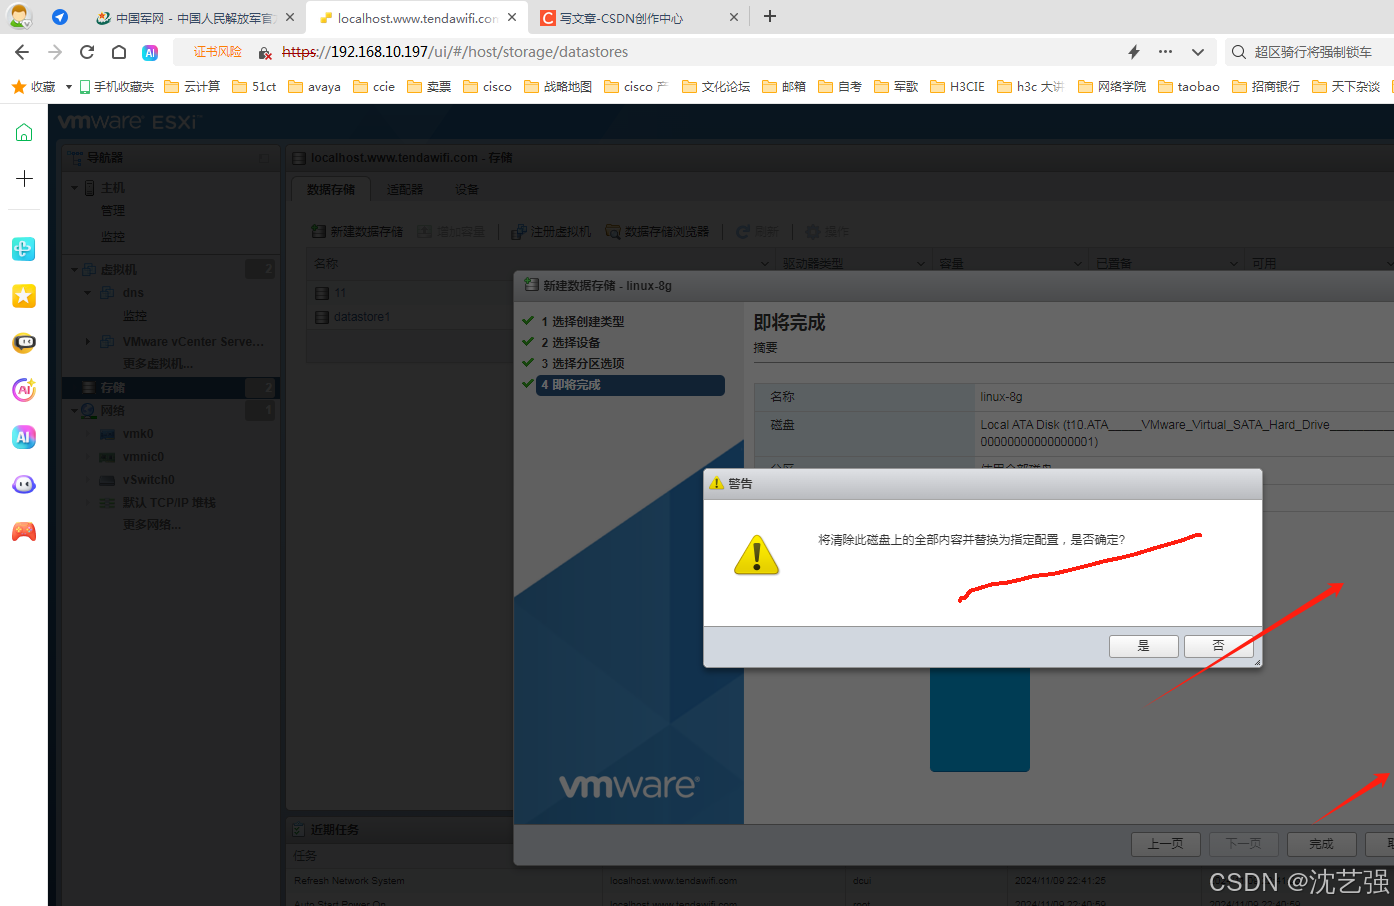Screen dimensions: 1394x906
Task: Click the lightning speed-mode icon
Action: click(1134, 52)
